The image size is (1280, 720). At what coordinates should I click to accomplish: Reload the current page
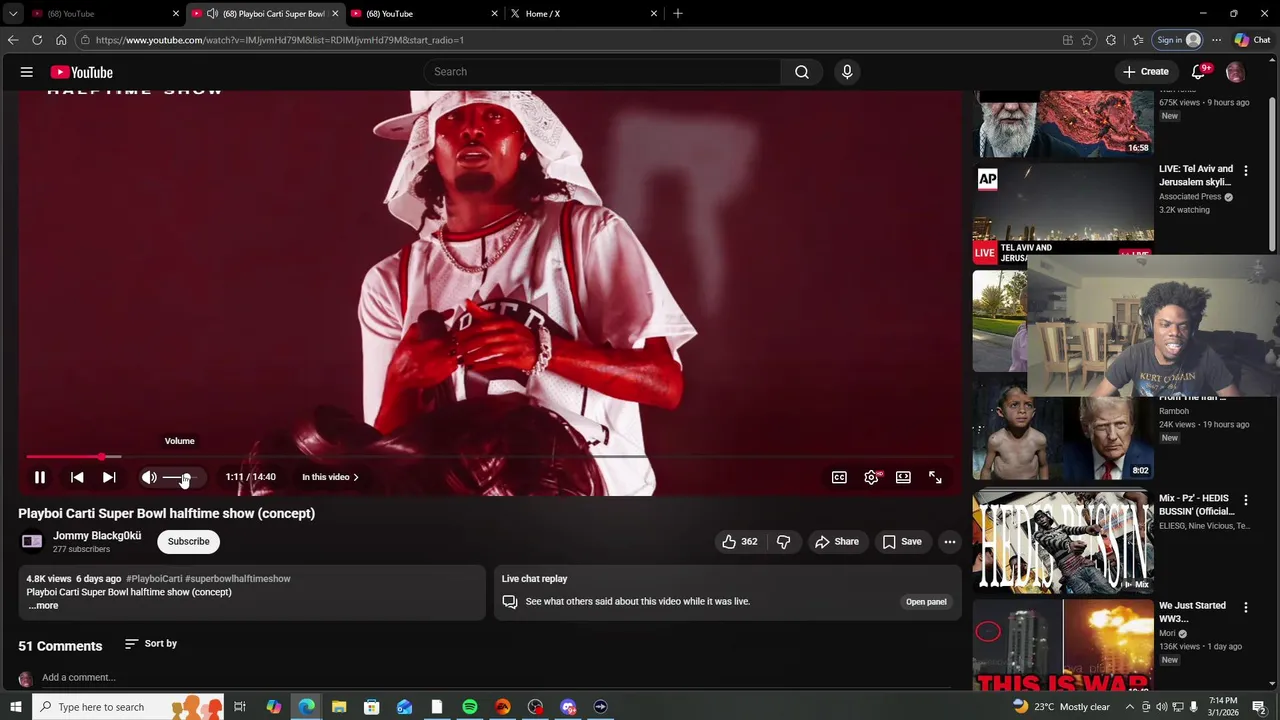pyautogui.click(x=37, y=40)
